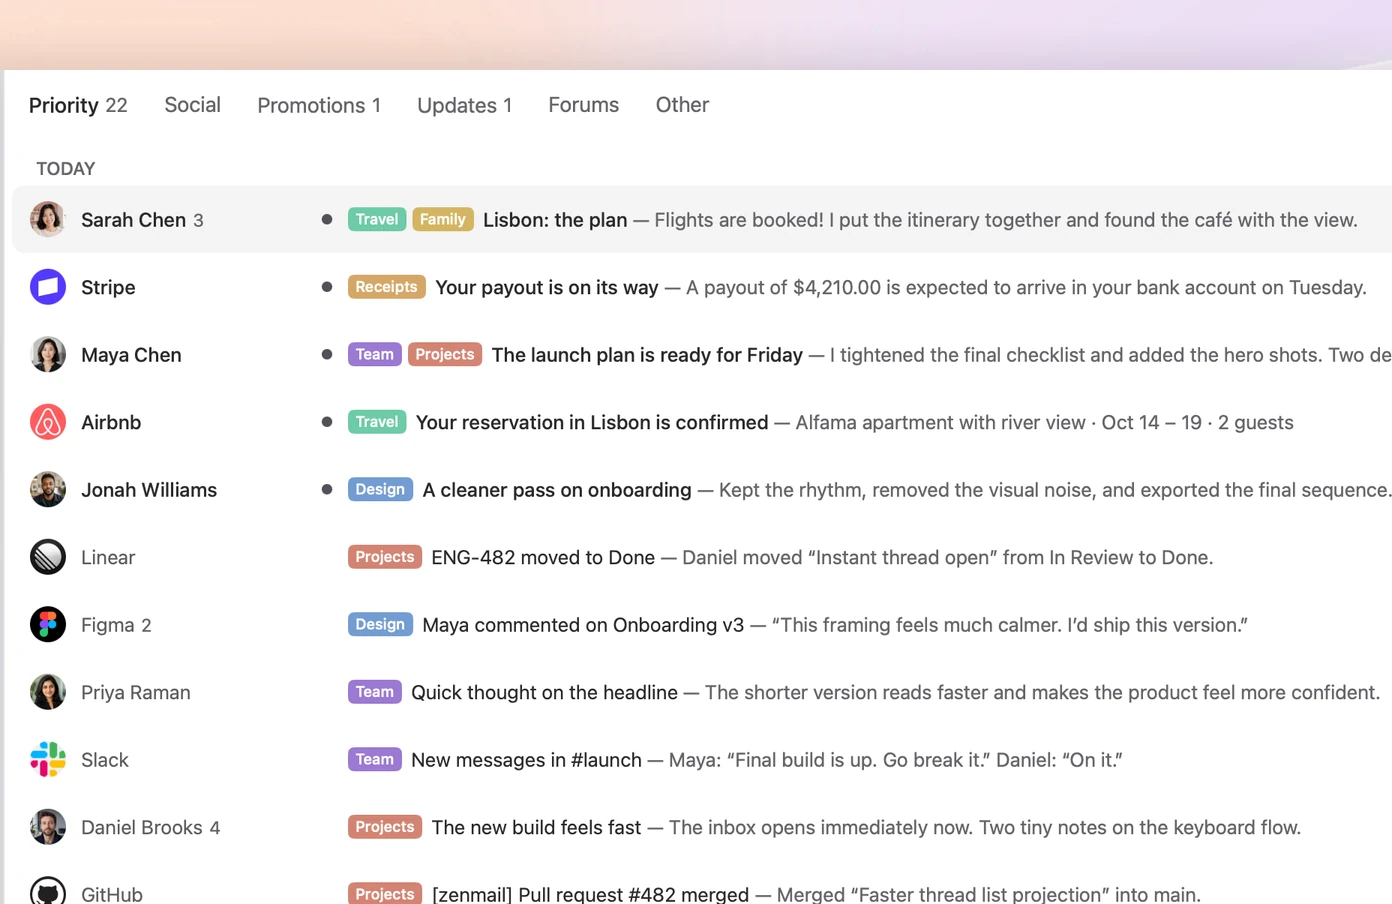Click Priya Raman's profile avatar
Viewport: 1392px width, 904px height.
48,692
